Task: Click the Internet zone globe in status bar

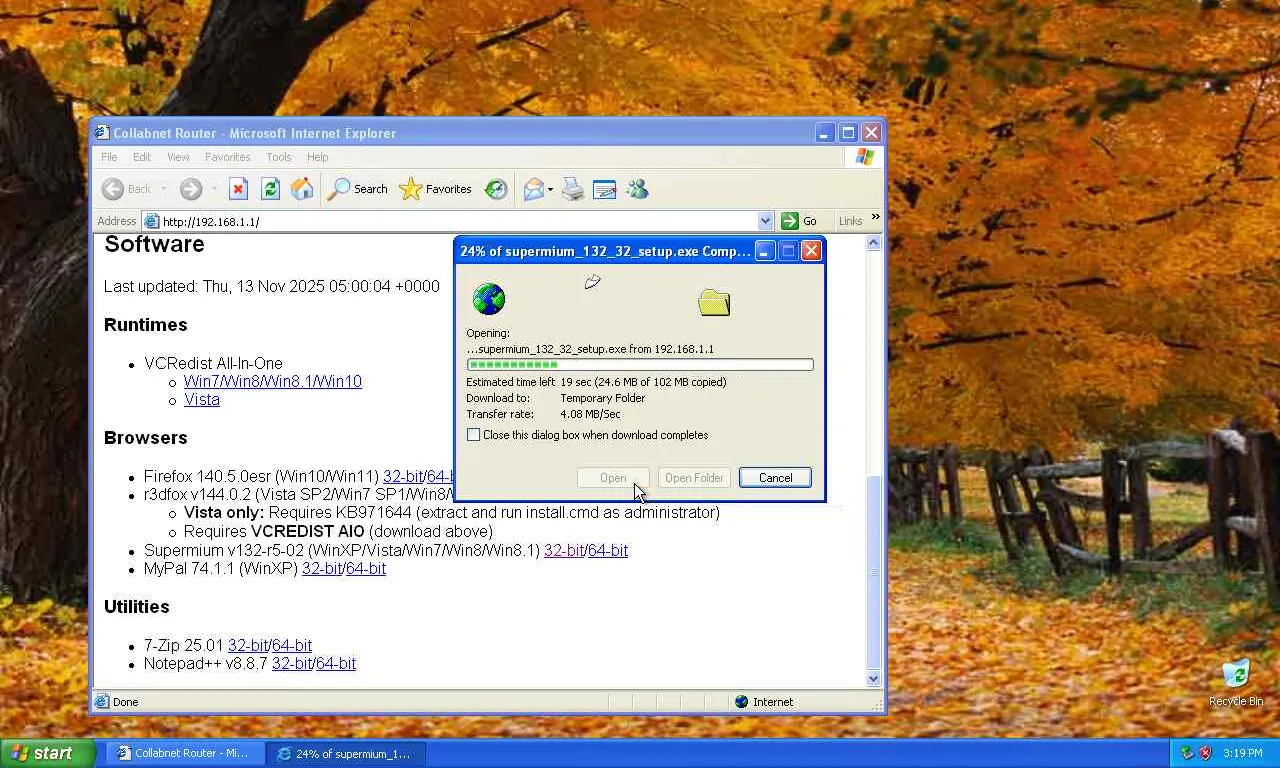Action: pyautogui.click(x=741, y=701)
